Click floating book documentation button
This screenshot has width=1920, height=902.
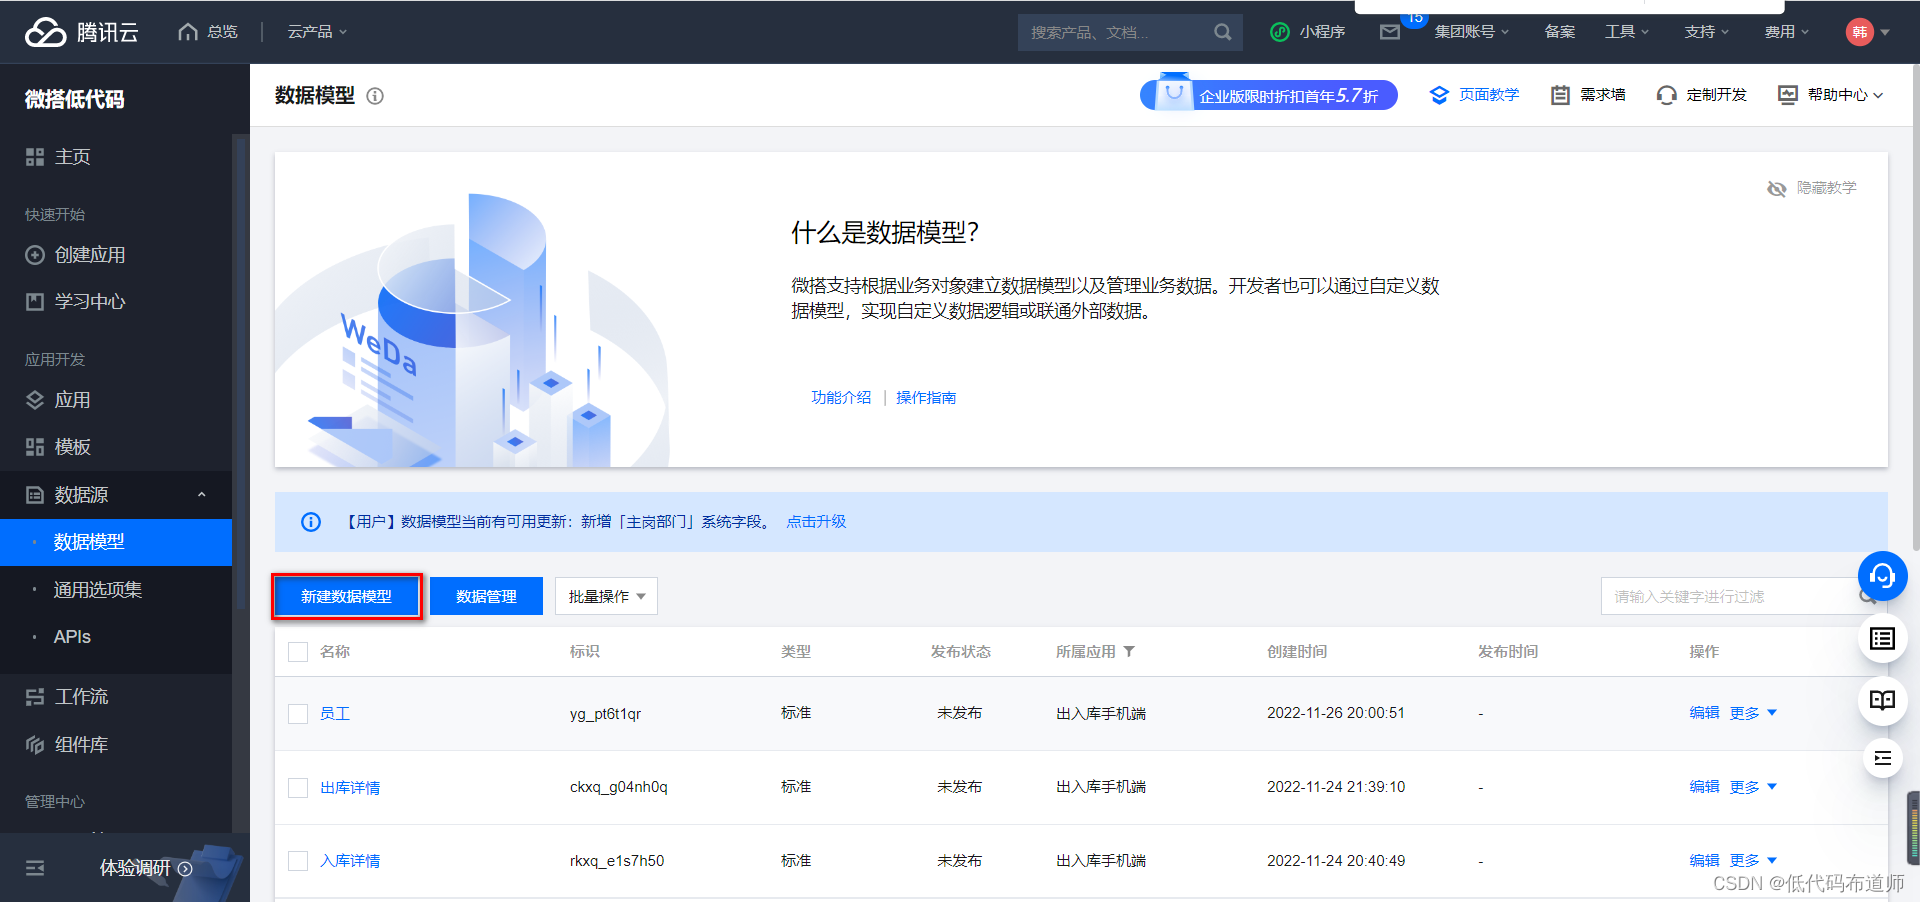(1883, 700)
